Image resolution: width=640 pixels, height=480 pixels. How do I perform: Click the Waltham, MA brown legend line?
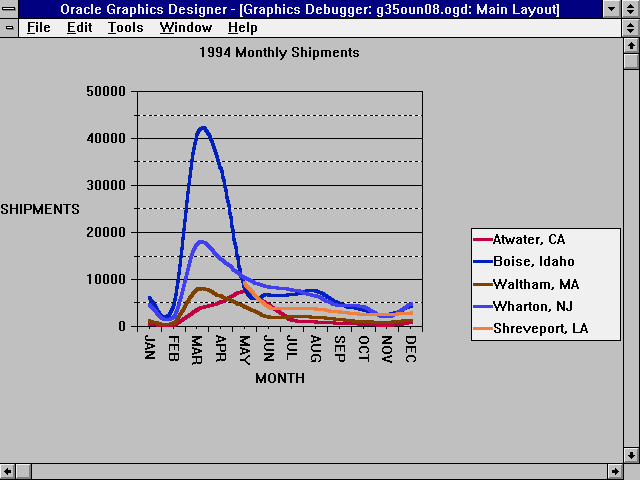tap(481, 284)
